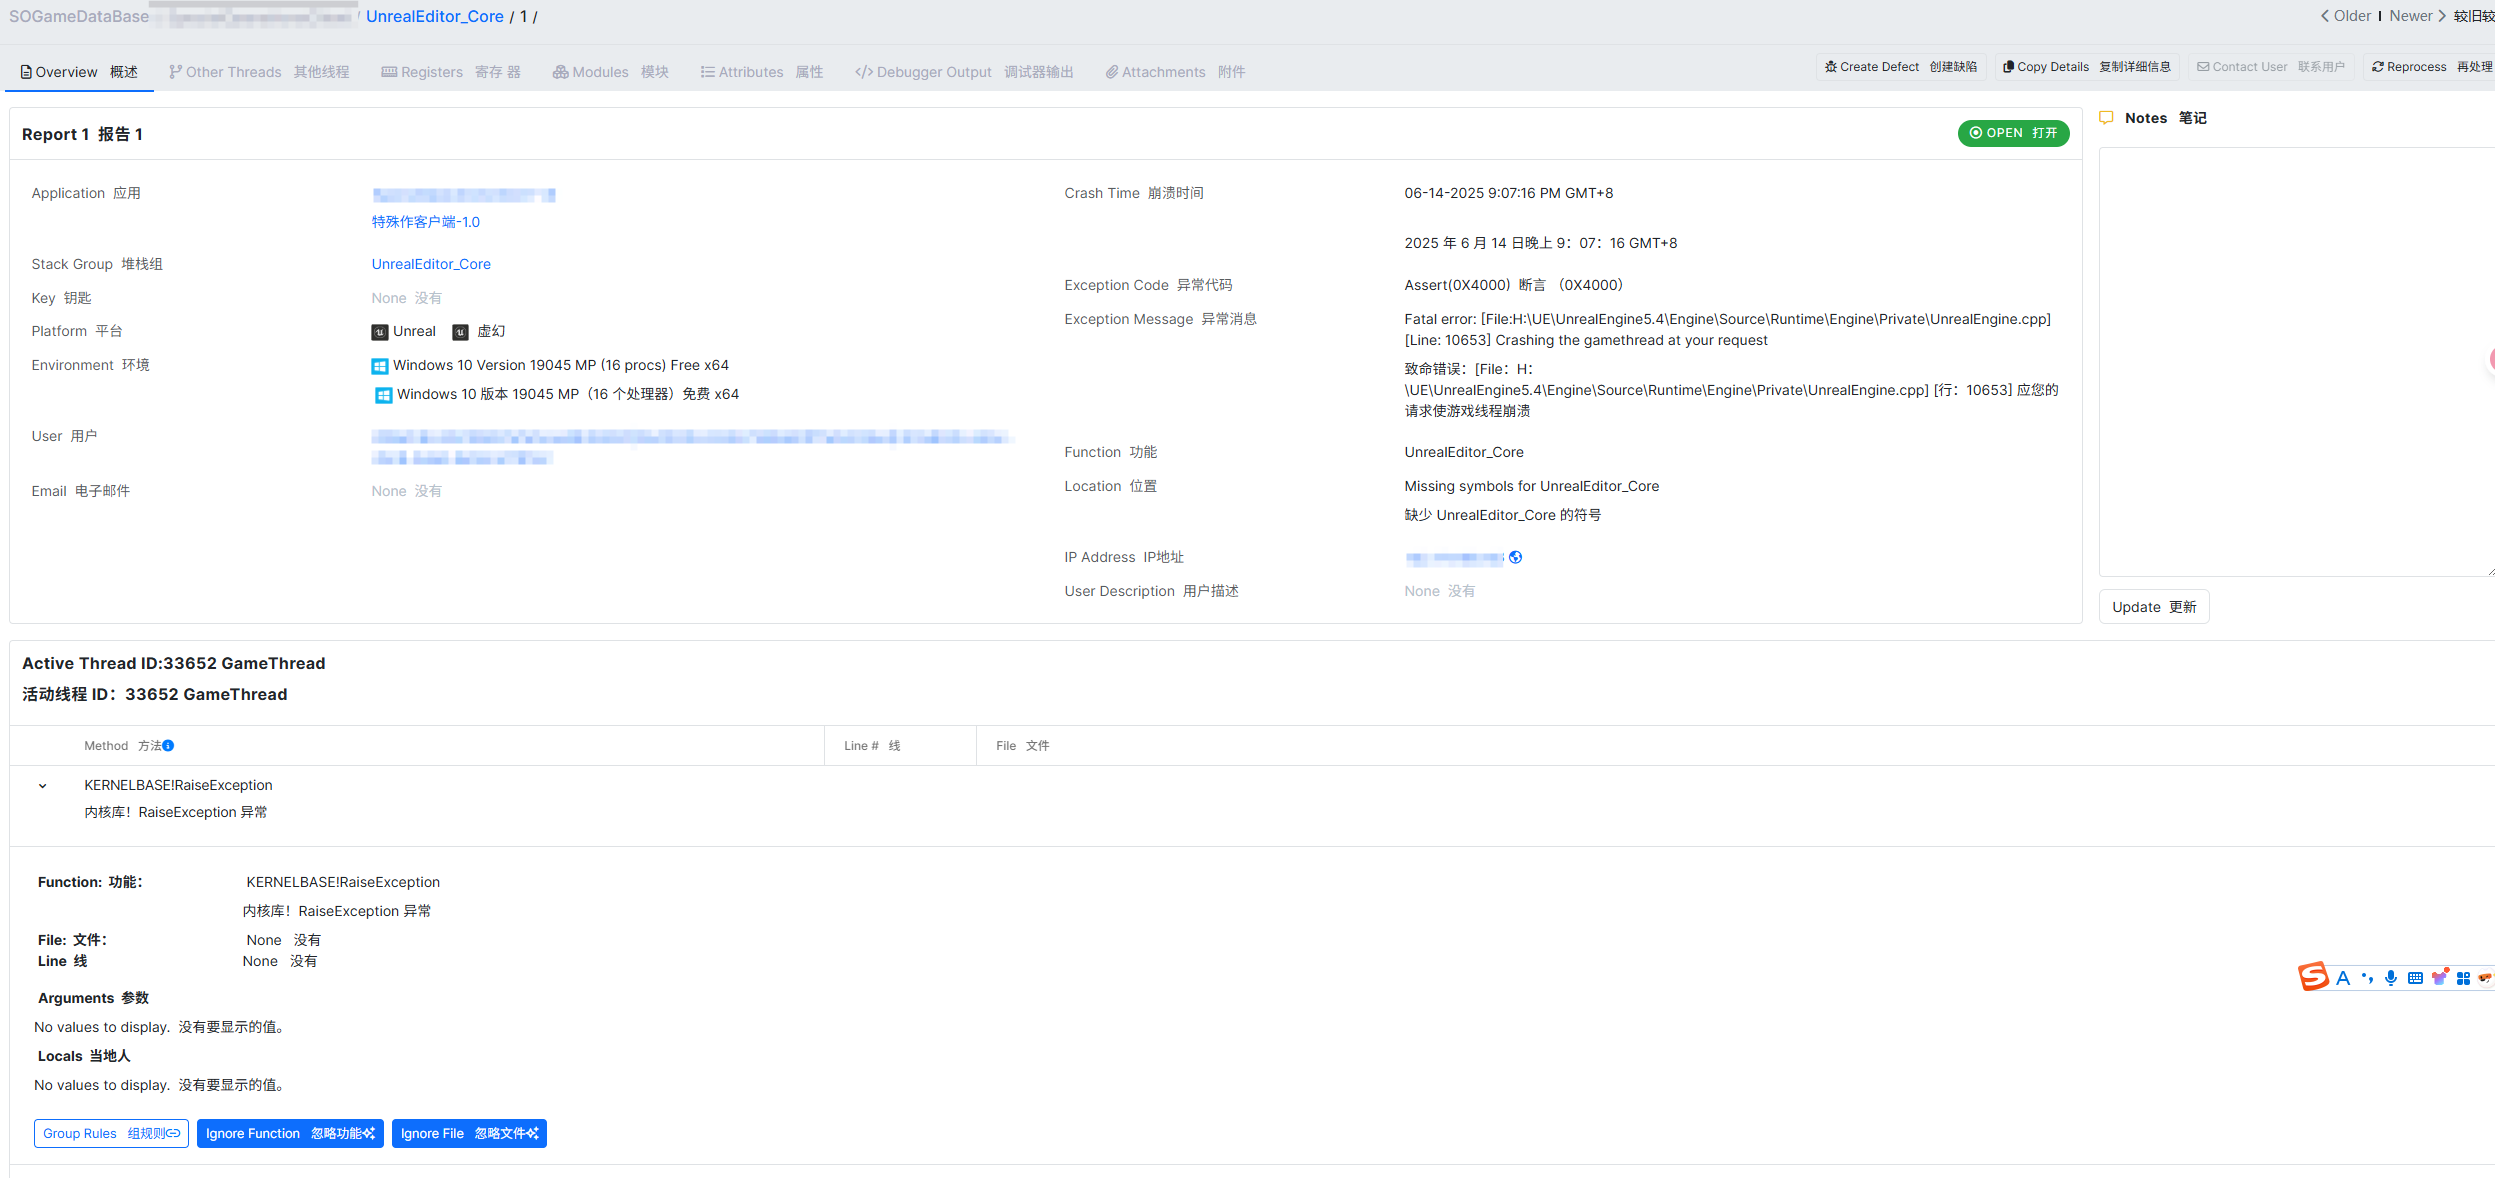Click the Contact User button
The width and height of the screenshot is (2495, 1178).
[2271, 67]
